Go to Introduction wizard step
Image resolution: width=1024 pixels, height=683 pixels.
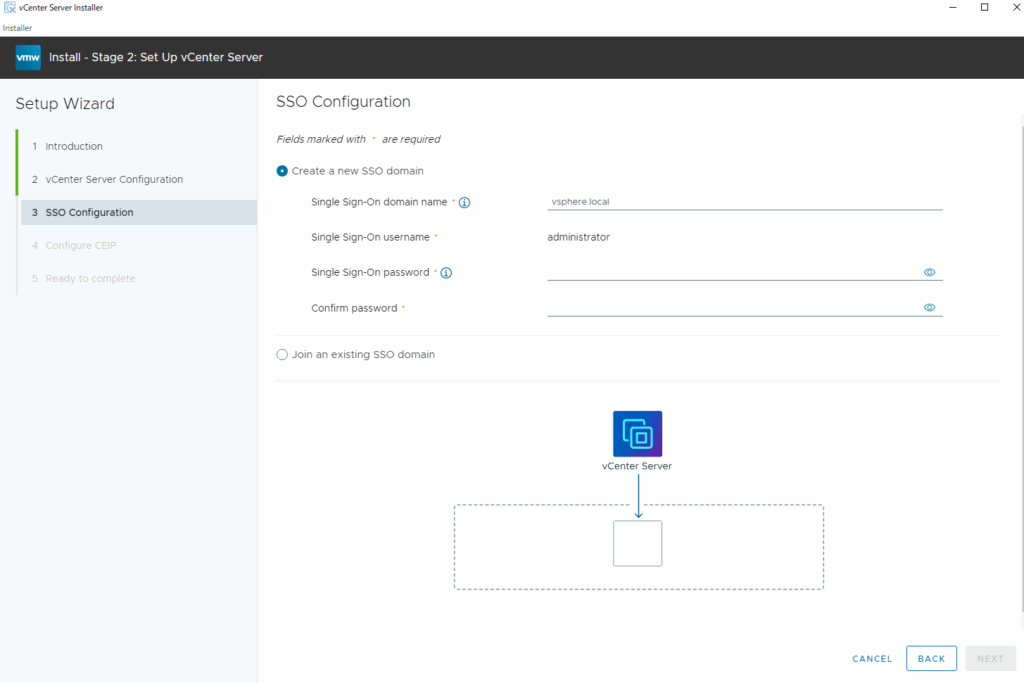pyautogui.click(x=74, y=147)
